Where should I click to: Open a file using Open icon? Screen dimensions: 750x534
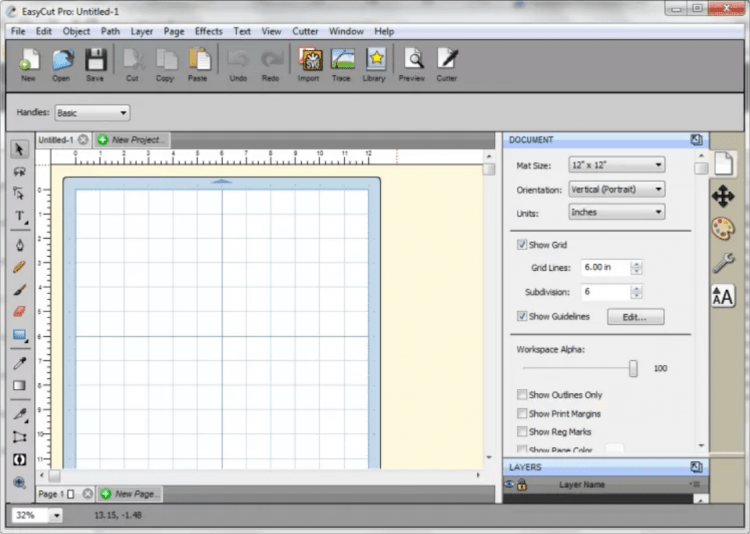tap(62, 65)
